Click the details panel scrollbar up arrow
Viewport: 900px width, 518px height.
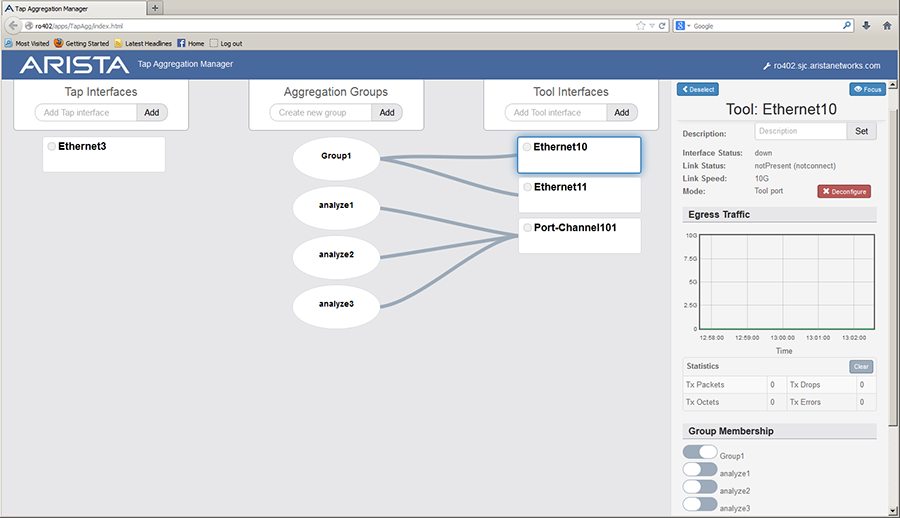pos(893,85)
